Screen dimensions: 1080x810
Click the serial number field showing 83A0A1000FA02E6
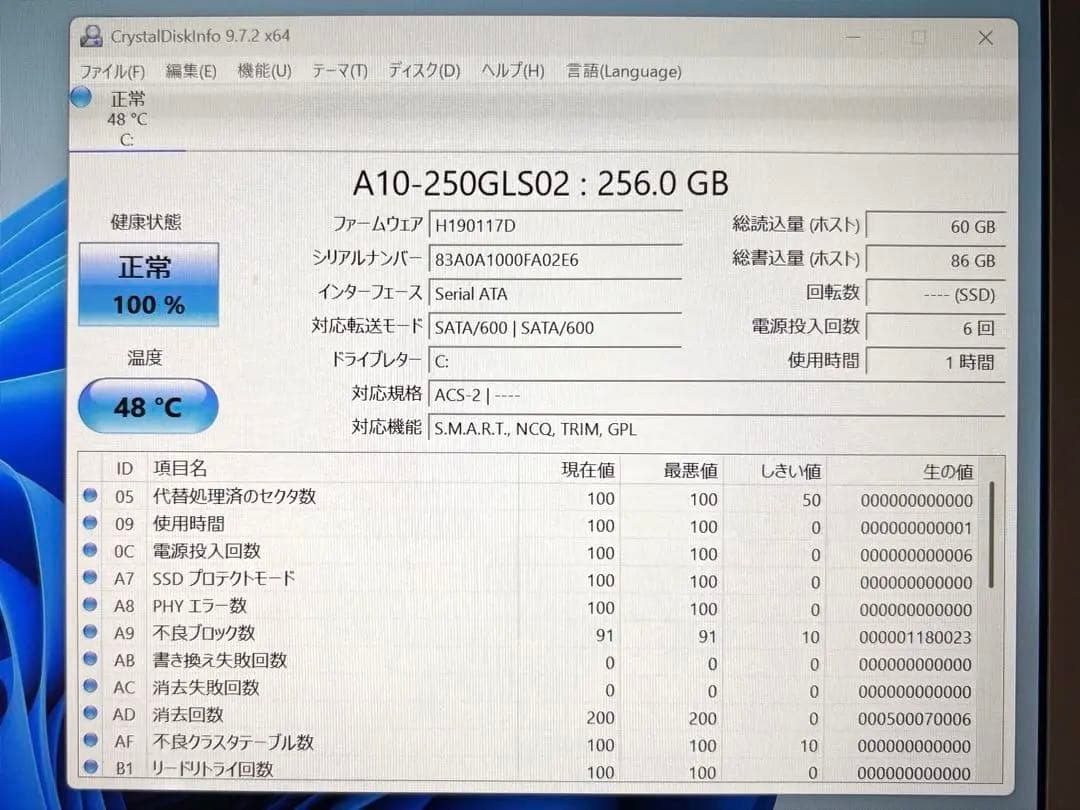point(556,259)
